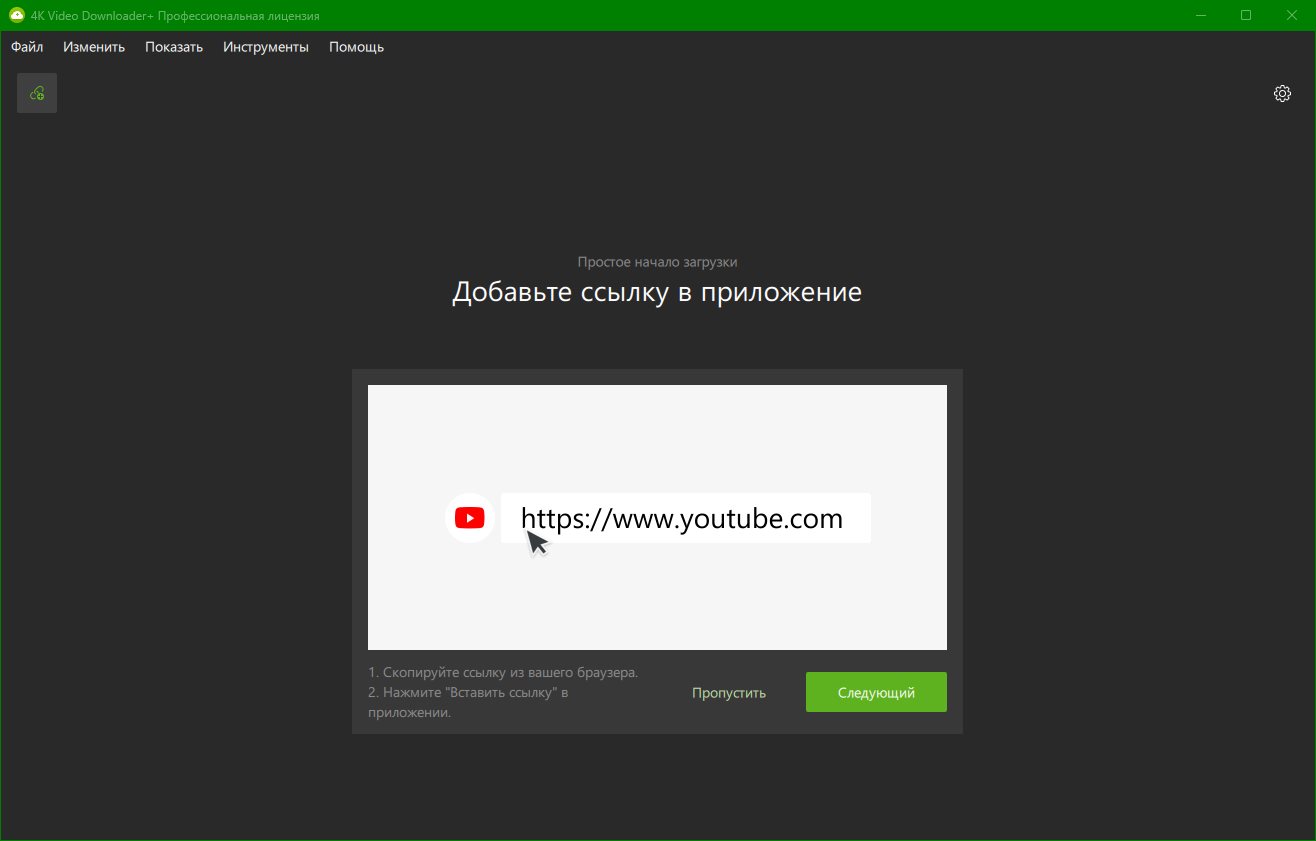Click the Простое начало загрузки subtitle

click(x=657, y=262)
